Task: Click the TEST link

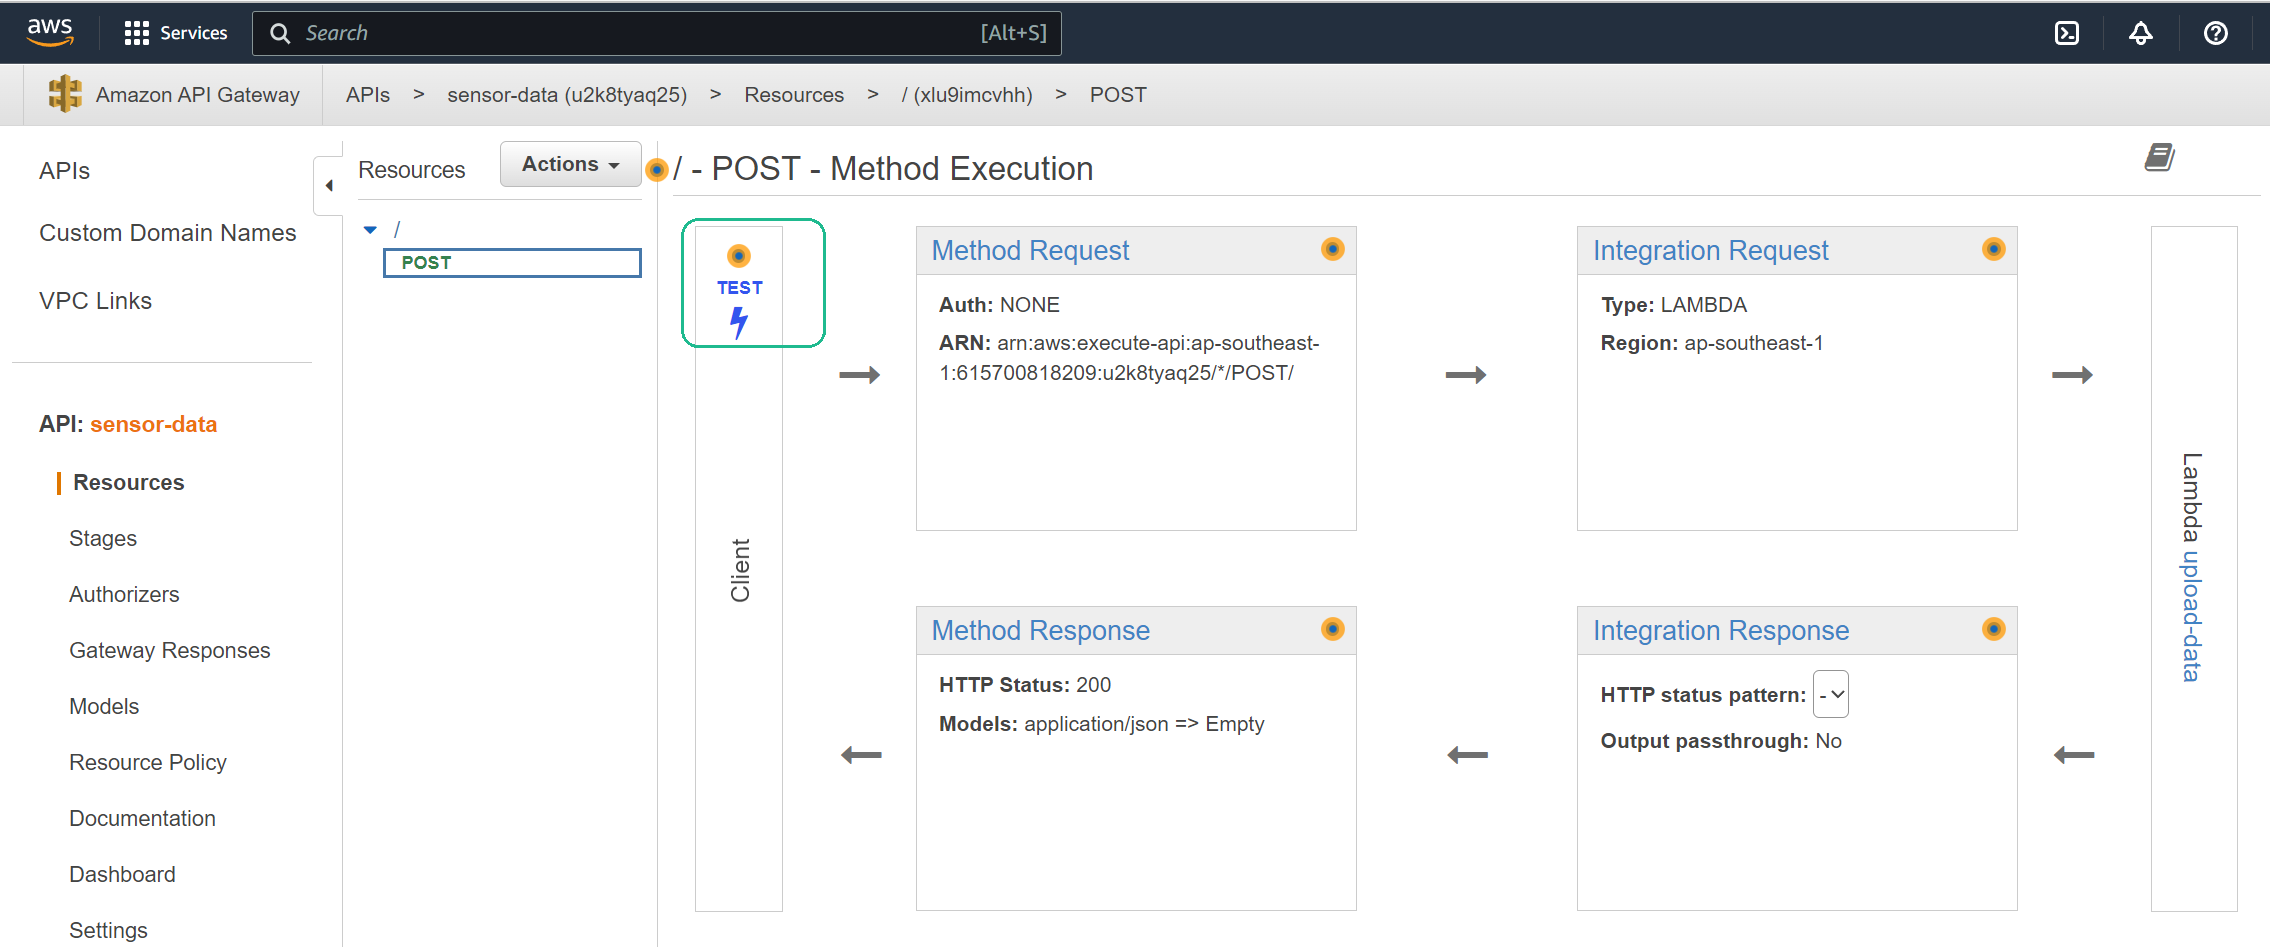Action: click(x=739, y=288)
